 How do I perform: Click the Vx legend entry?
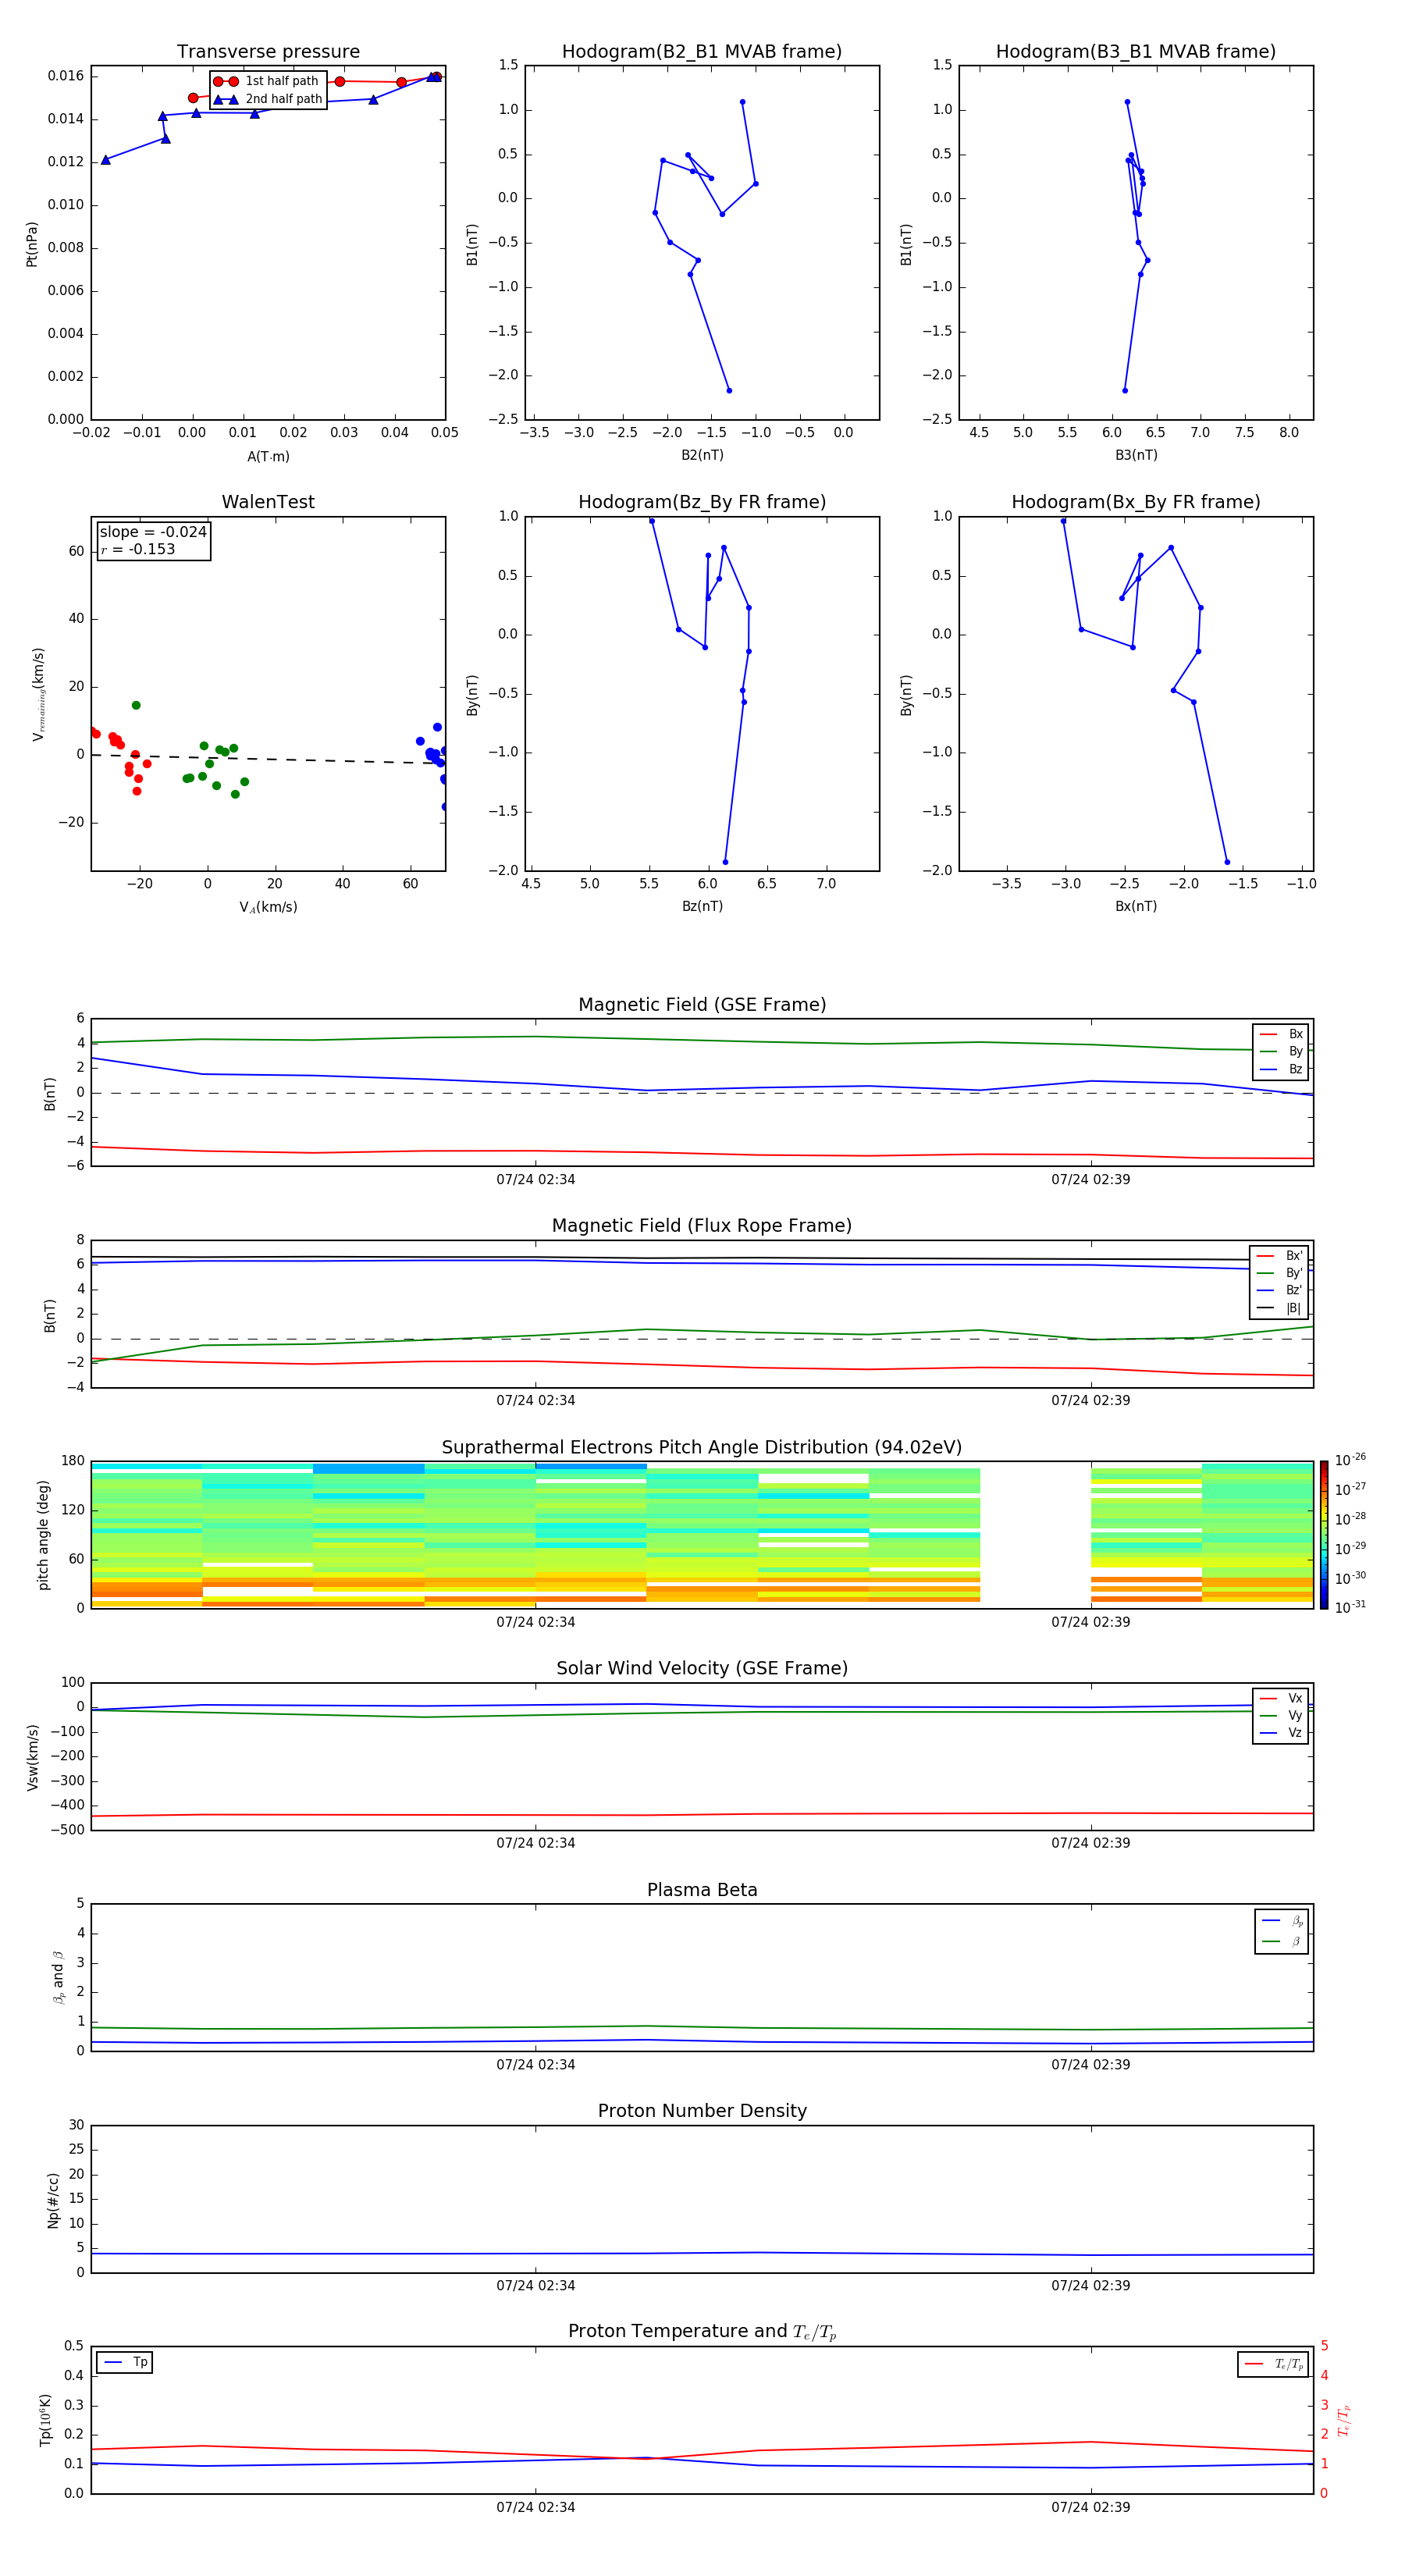tap(1281, 1698)
